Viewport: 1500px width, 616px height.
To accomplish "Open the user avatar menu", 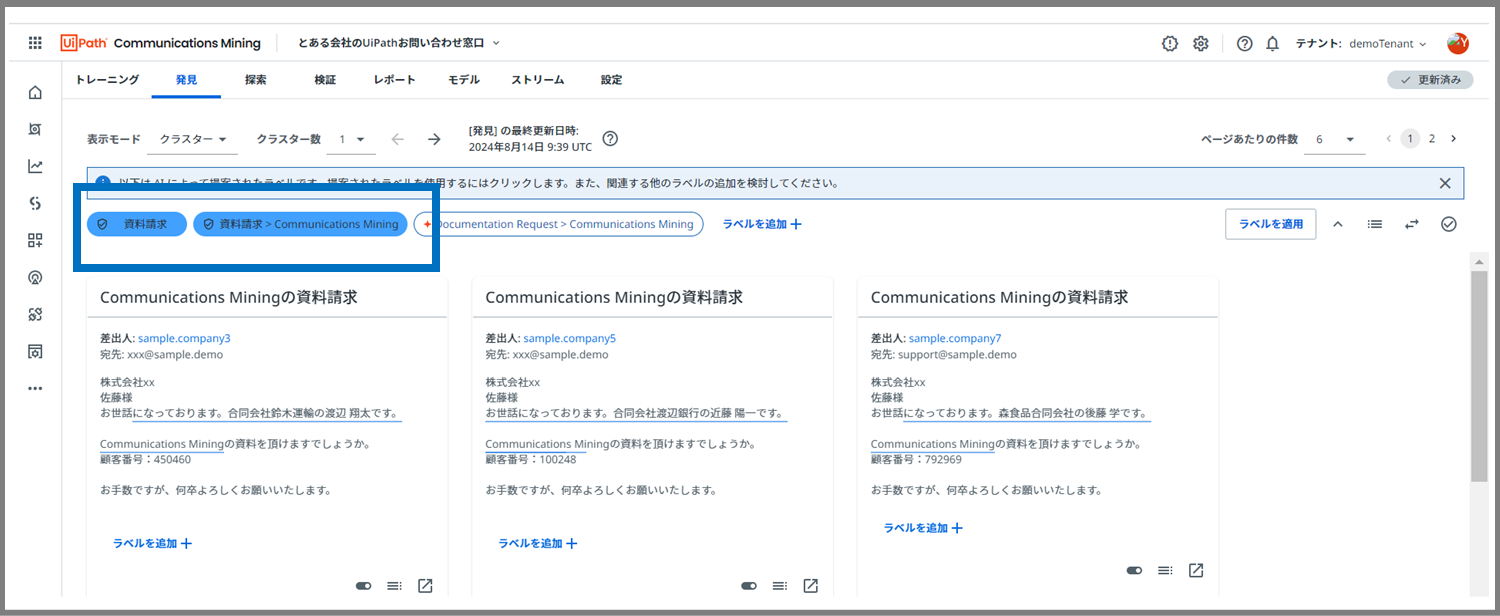I will click(x=1458, y=43).
